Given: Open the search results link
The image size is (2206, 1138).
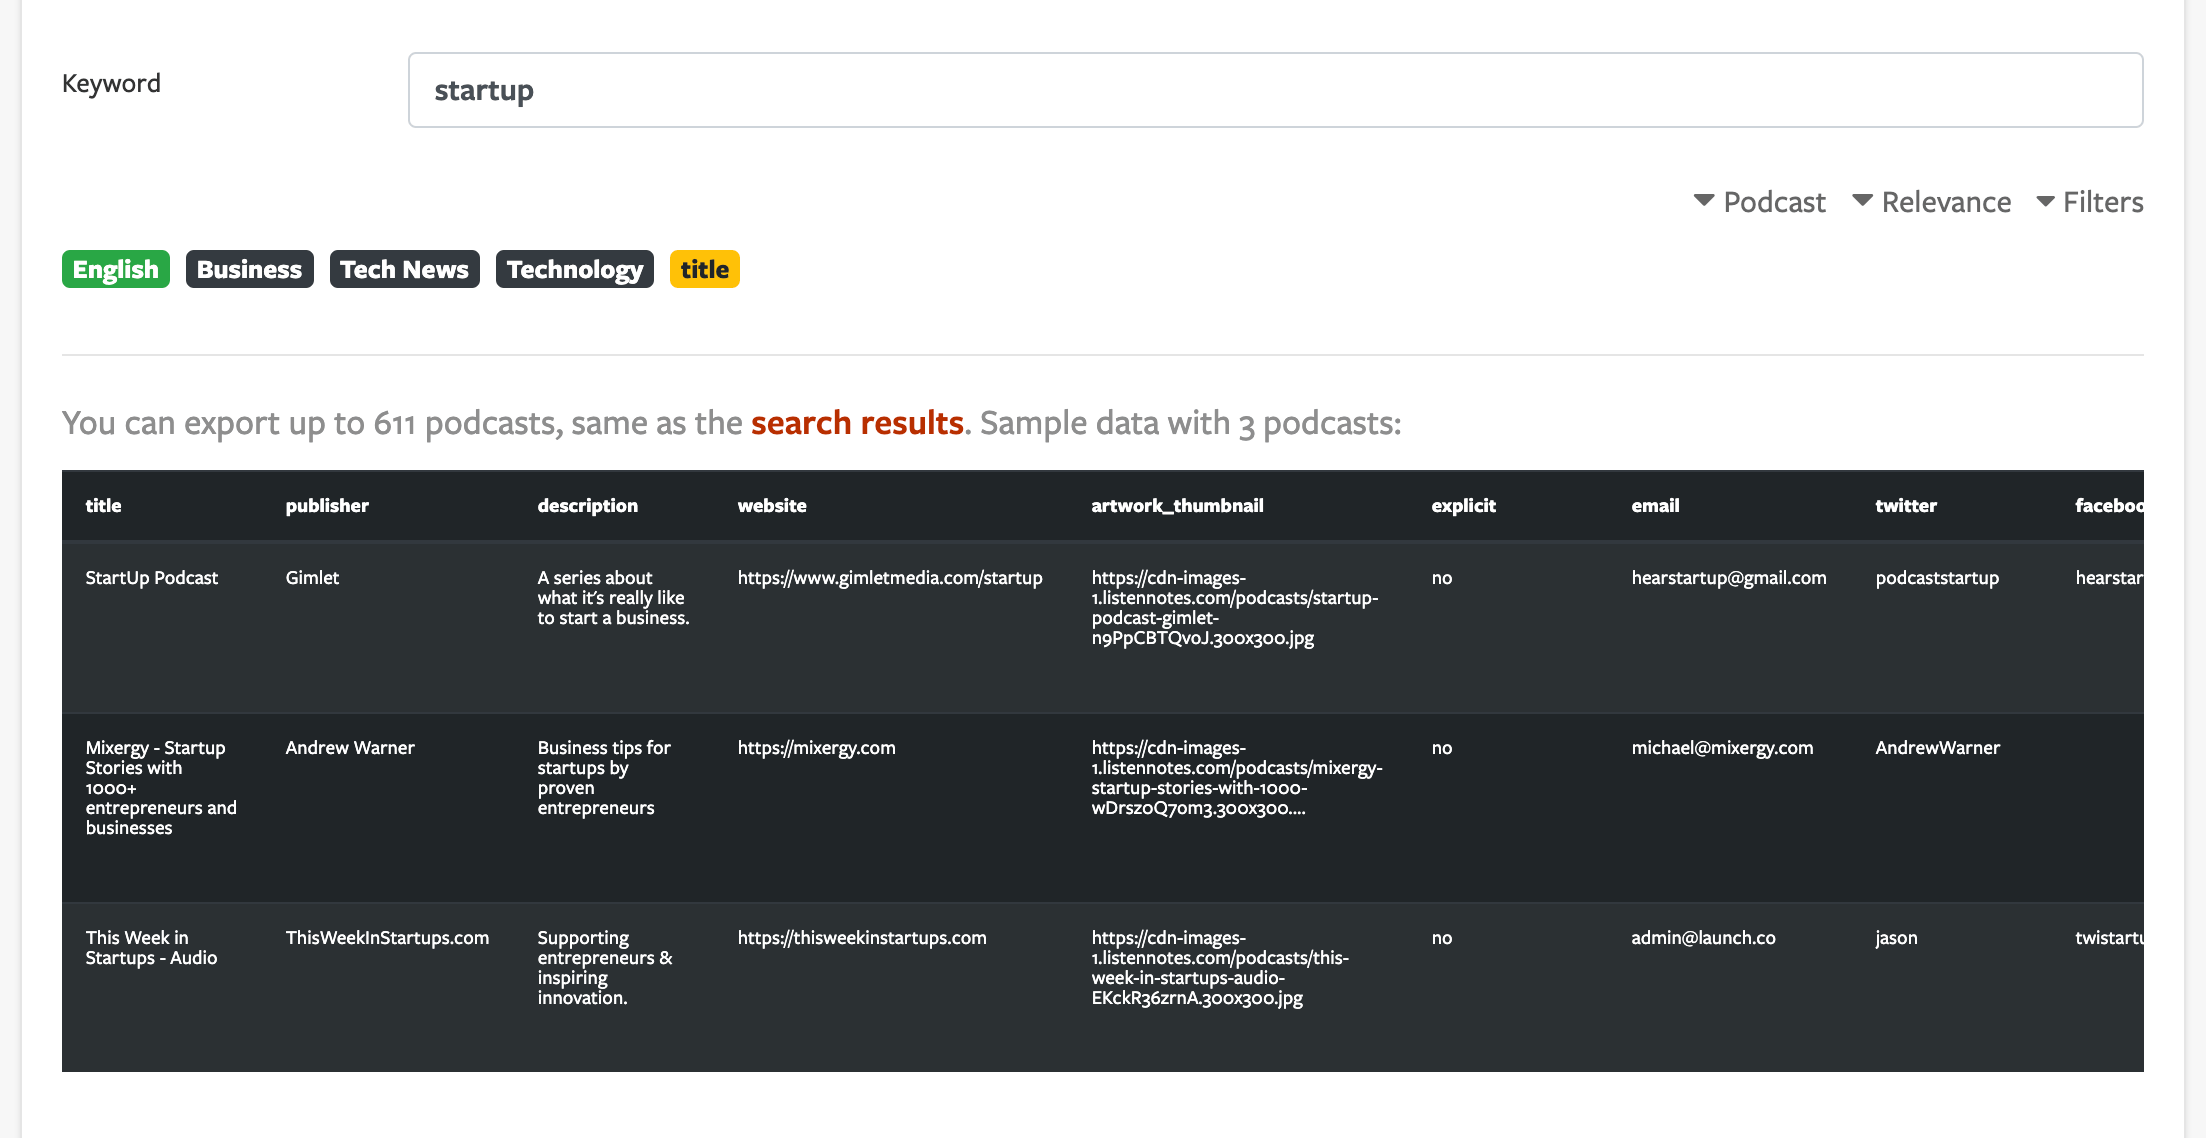Looking at the screenshot, I should pyautogui.click(x=857, y=423).
